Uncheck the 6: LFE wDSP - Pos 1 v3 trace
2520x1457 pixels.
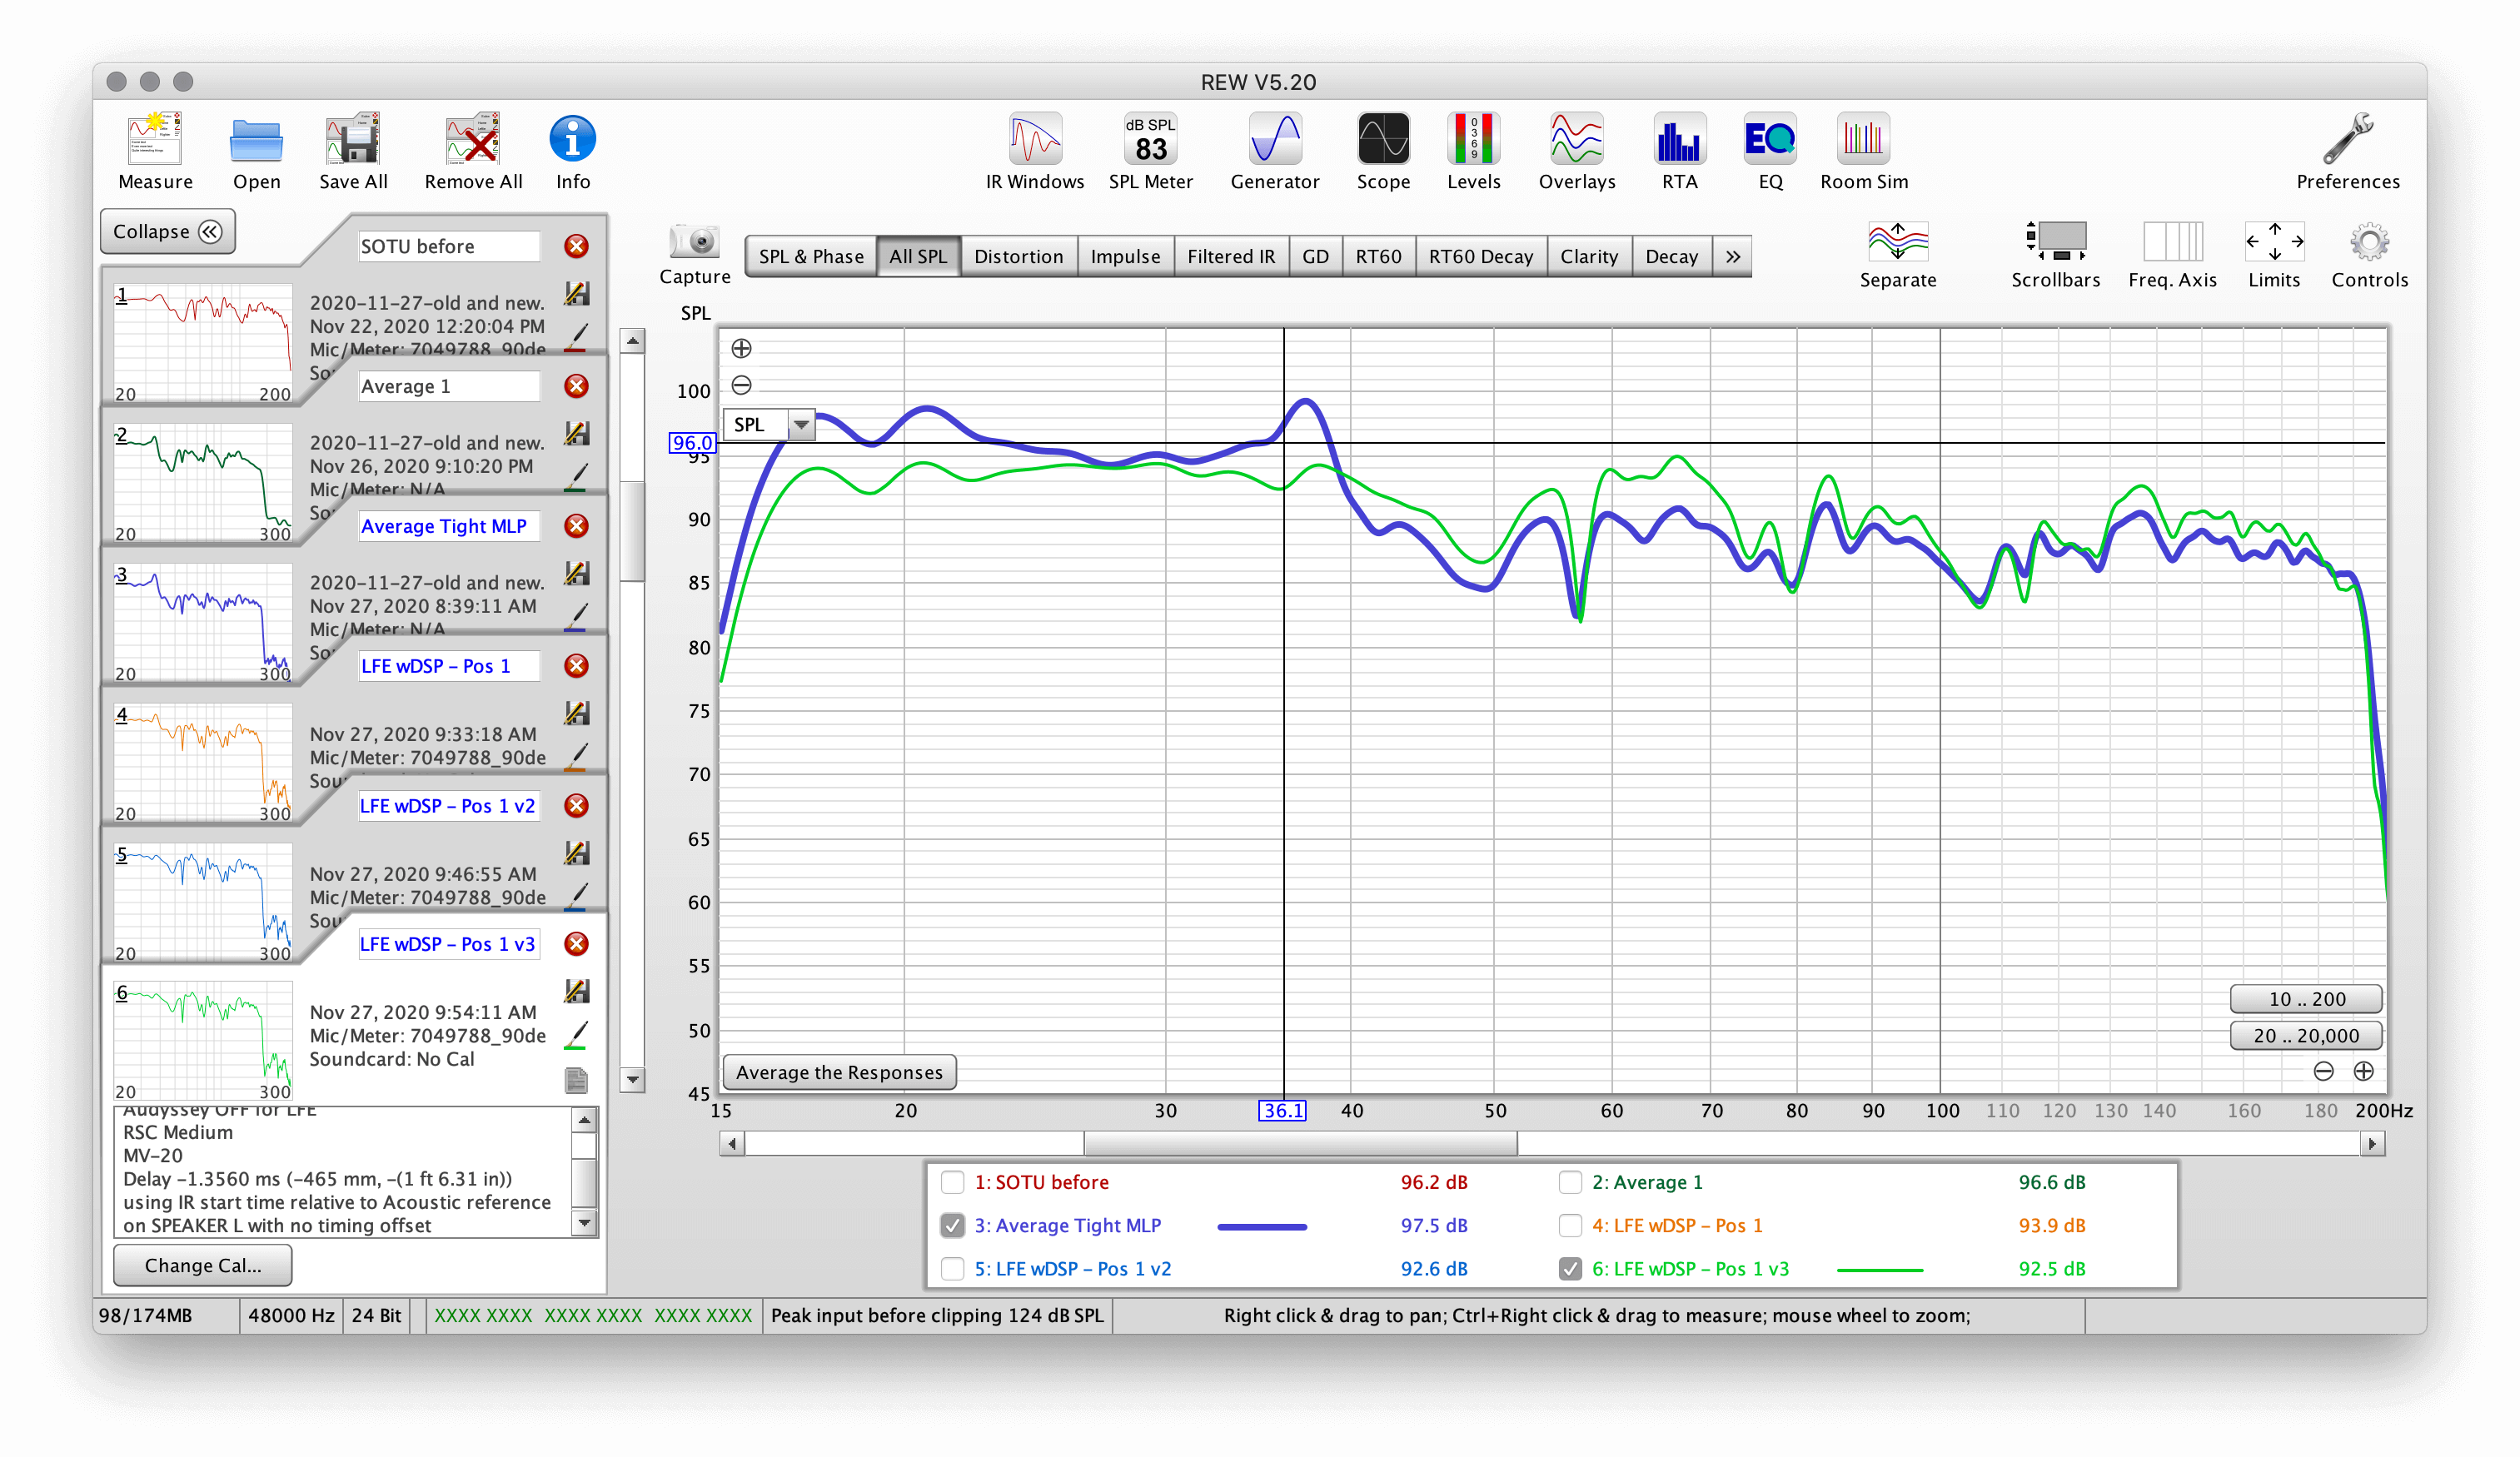[x=1570, y=1268]
